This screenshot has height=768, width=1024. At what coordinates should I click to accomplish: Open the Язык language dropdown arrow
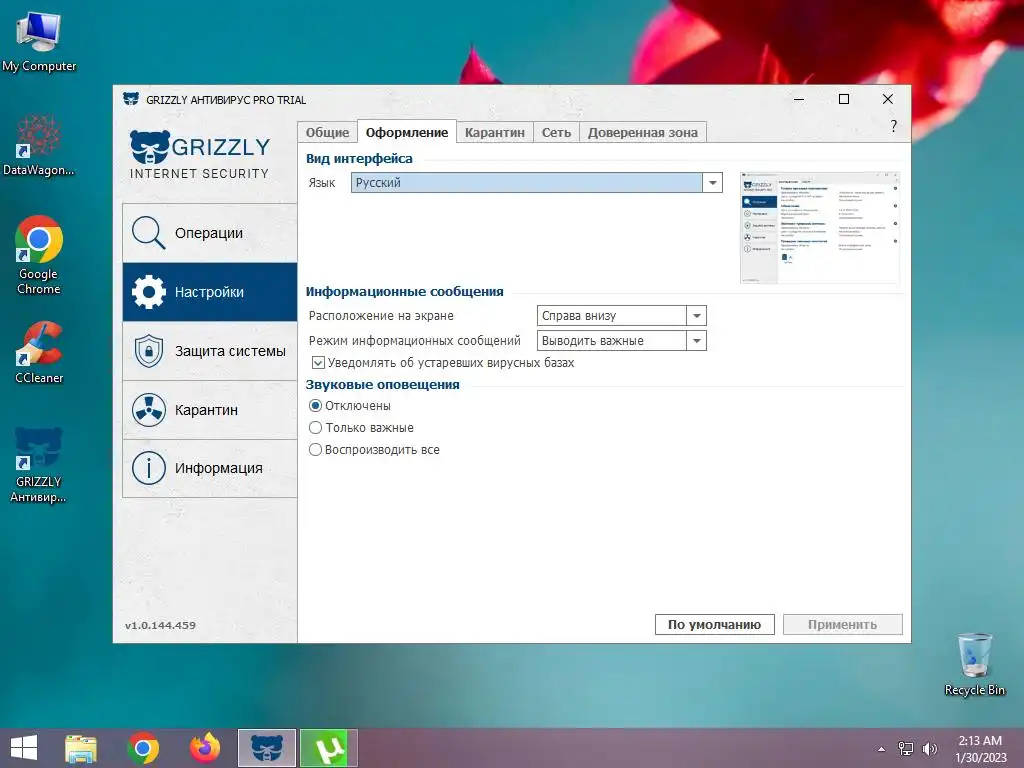[712, 183]
